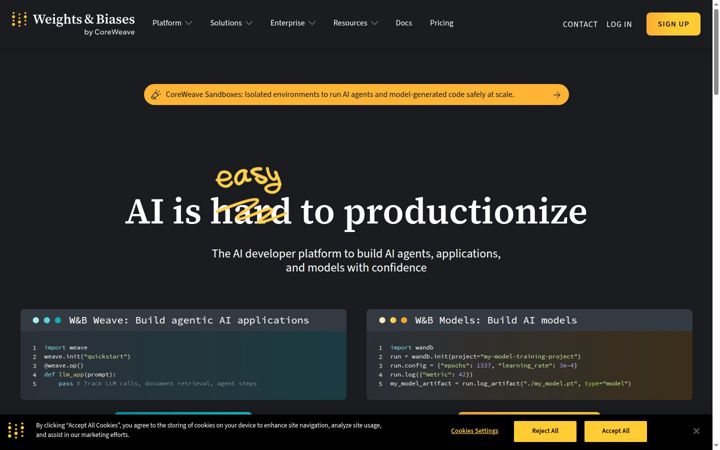Expand the Solutions chevron arrow

(249, 23)
